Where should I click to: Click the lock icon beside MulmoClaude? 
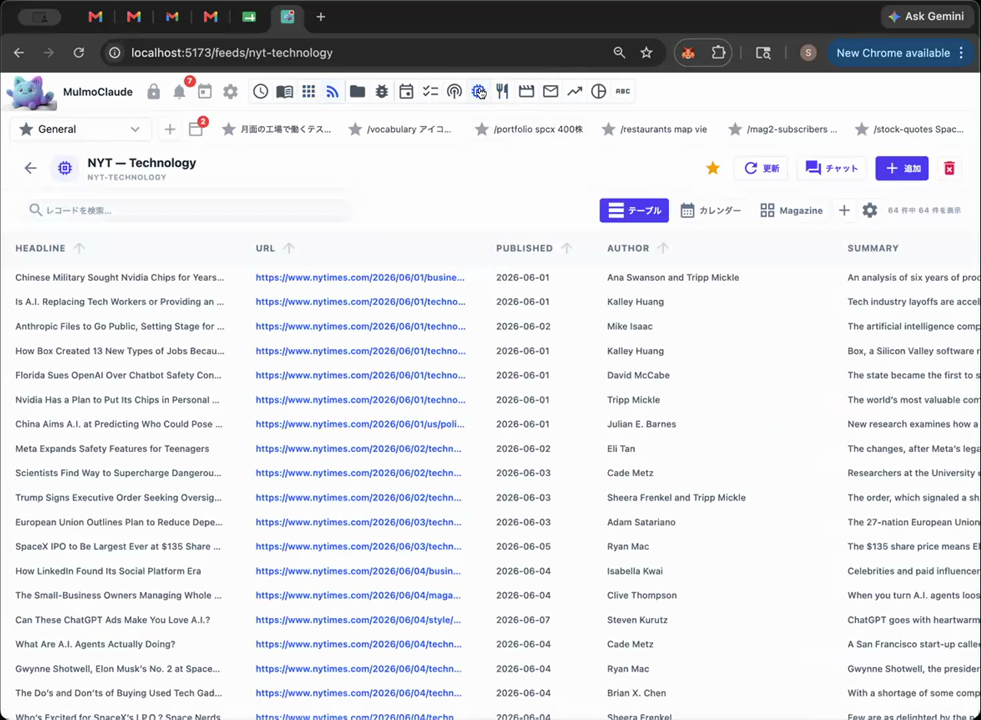pyautogui.click(x=153, y=92)
